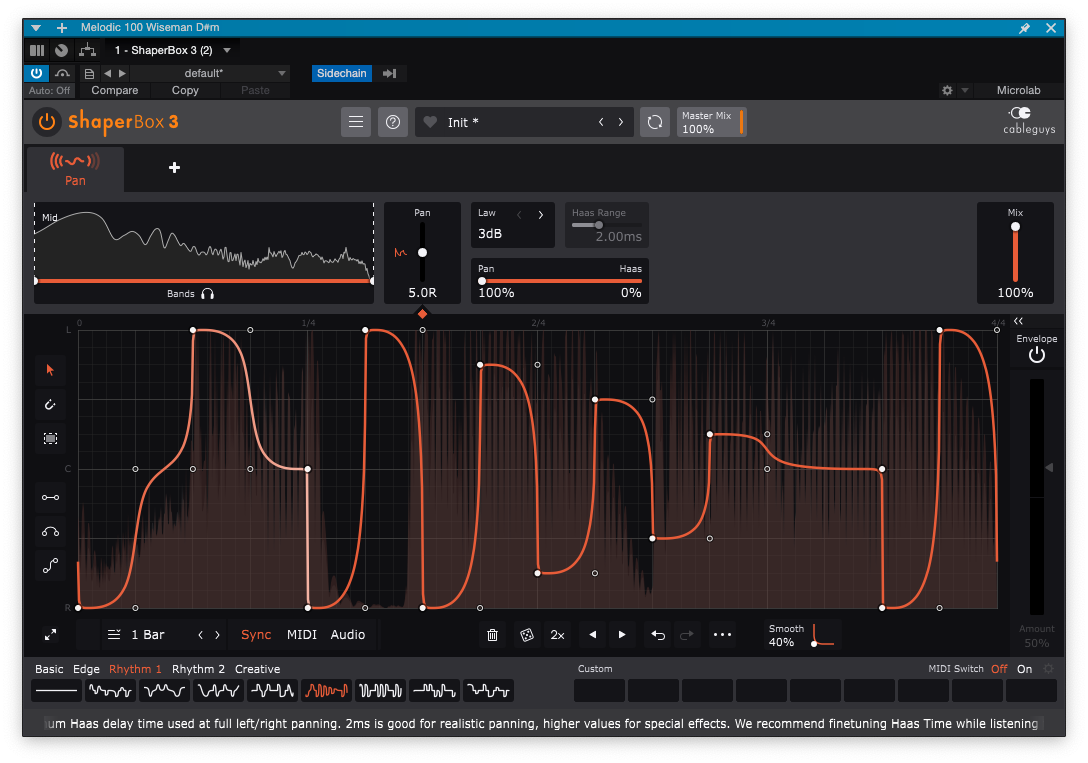Select the marquee selection tool
The height and width of the screenshot is (763, 1088).
pyautogui.click(x=50, y=438)
